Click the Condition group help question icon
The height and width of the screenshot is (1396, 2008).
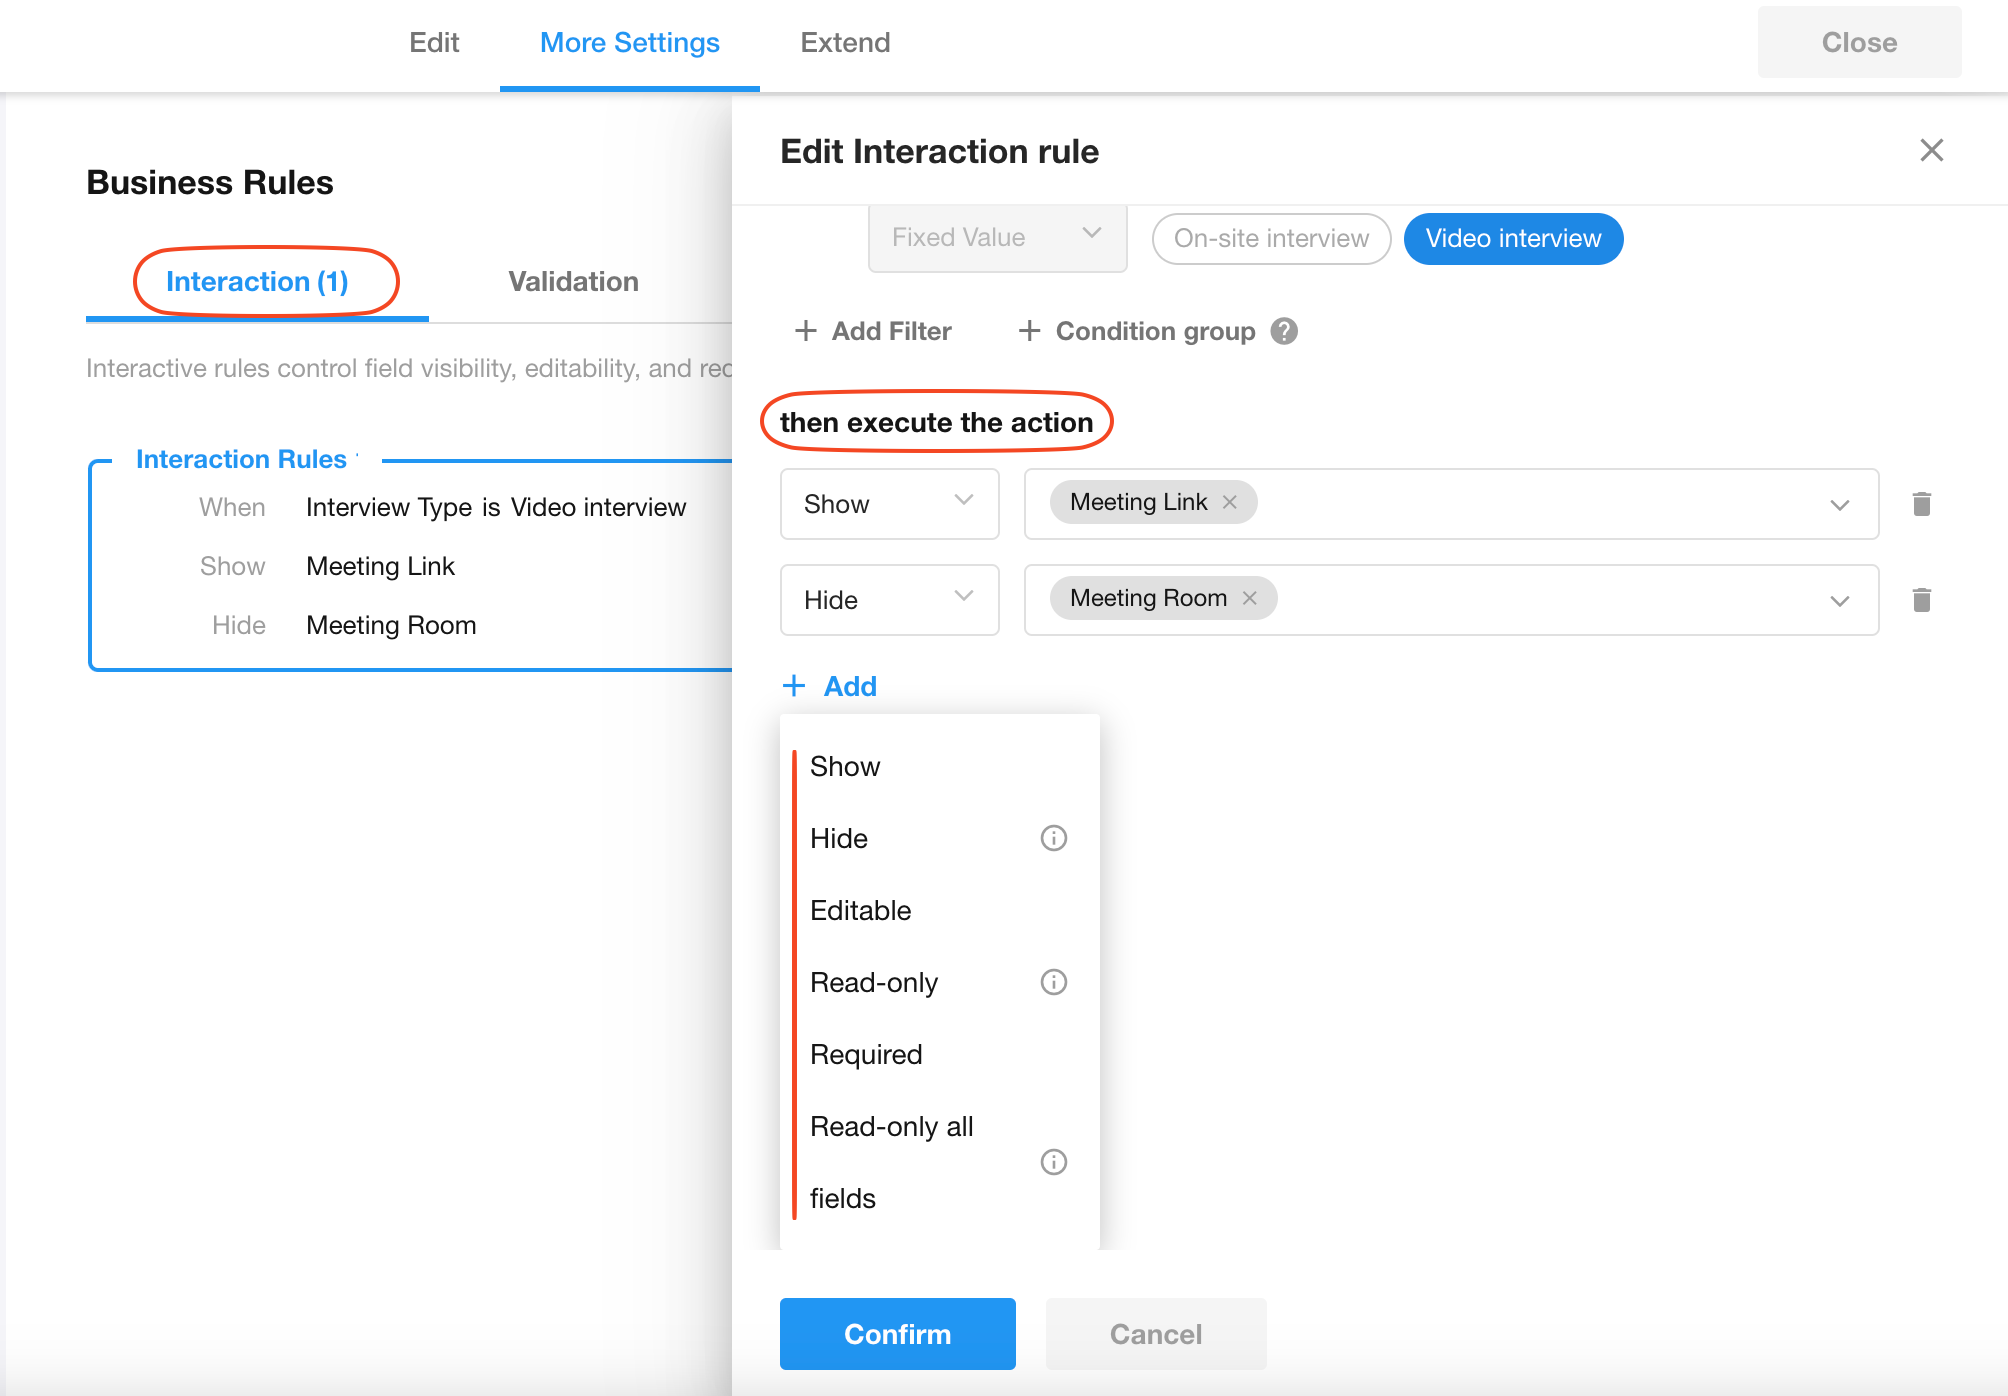(1284, 331)
